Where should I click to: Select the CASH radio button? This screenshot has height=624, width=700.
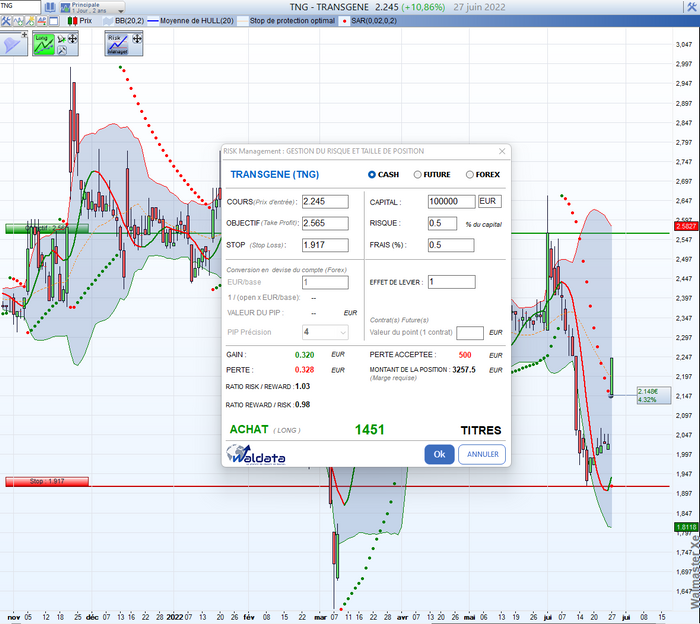(x=371, y=175)
